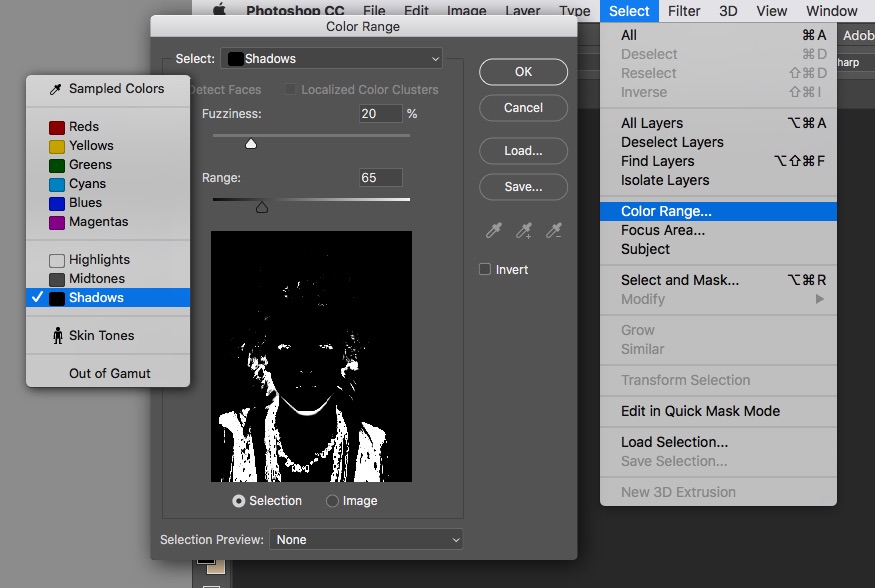Select the Add to Sample eyedropper
Screen dimensions: 875x588
[523, 231]
